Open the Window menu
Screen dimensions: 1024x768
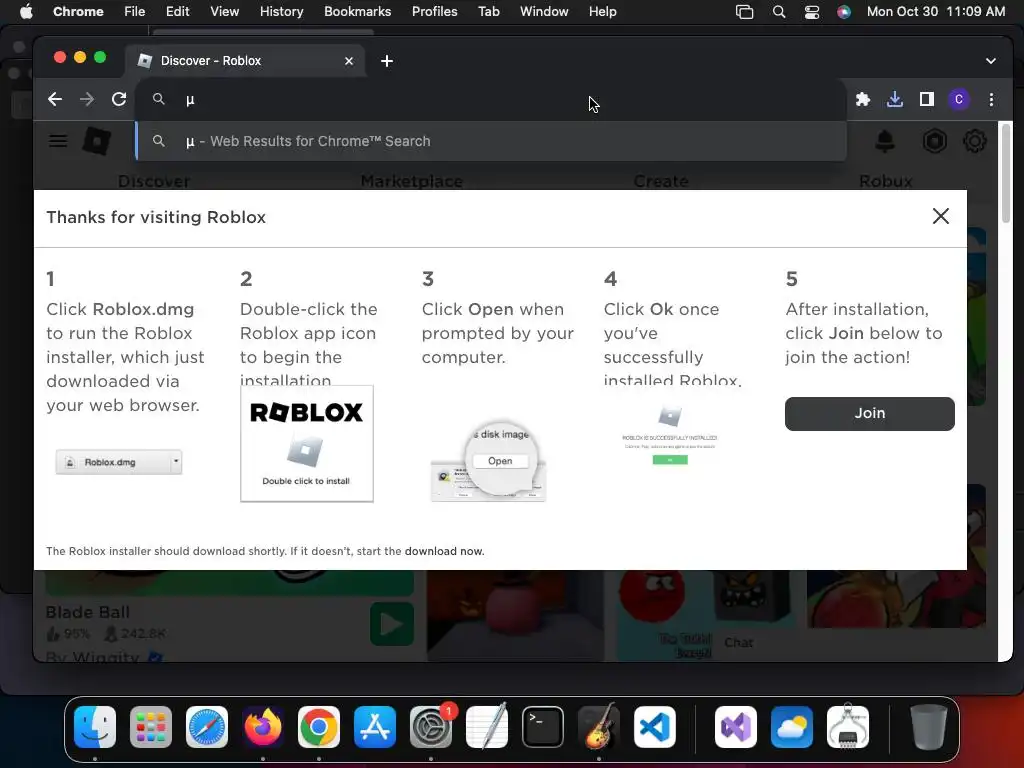(544, 12)
